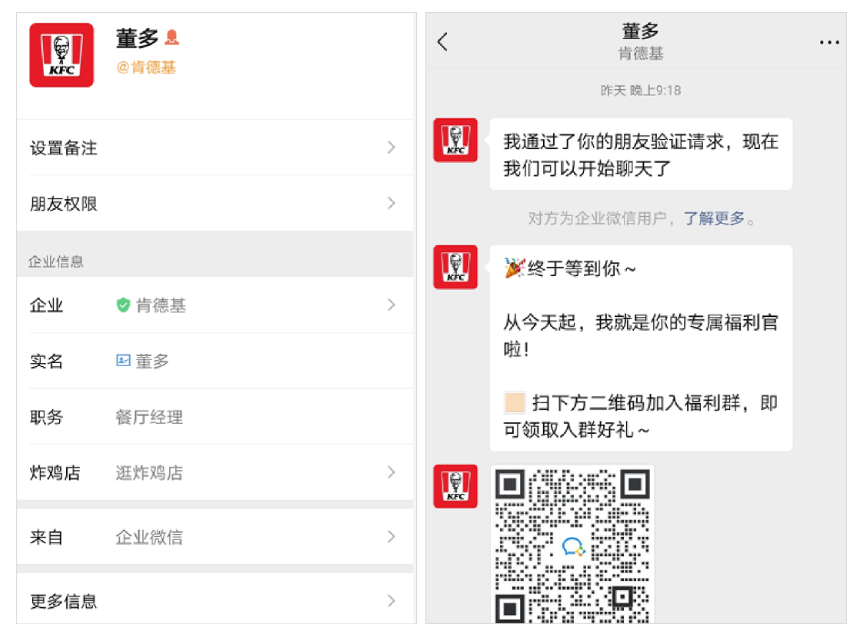
Task: Tap KFC avatar beside 终于等到你 message
Action: click(455, 267)
